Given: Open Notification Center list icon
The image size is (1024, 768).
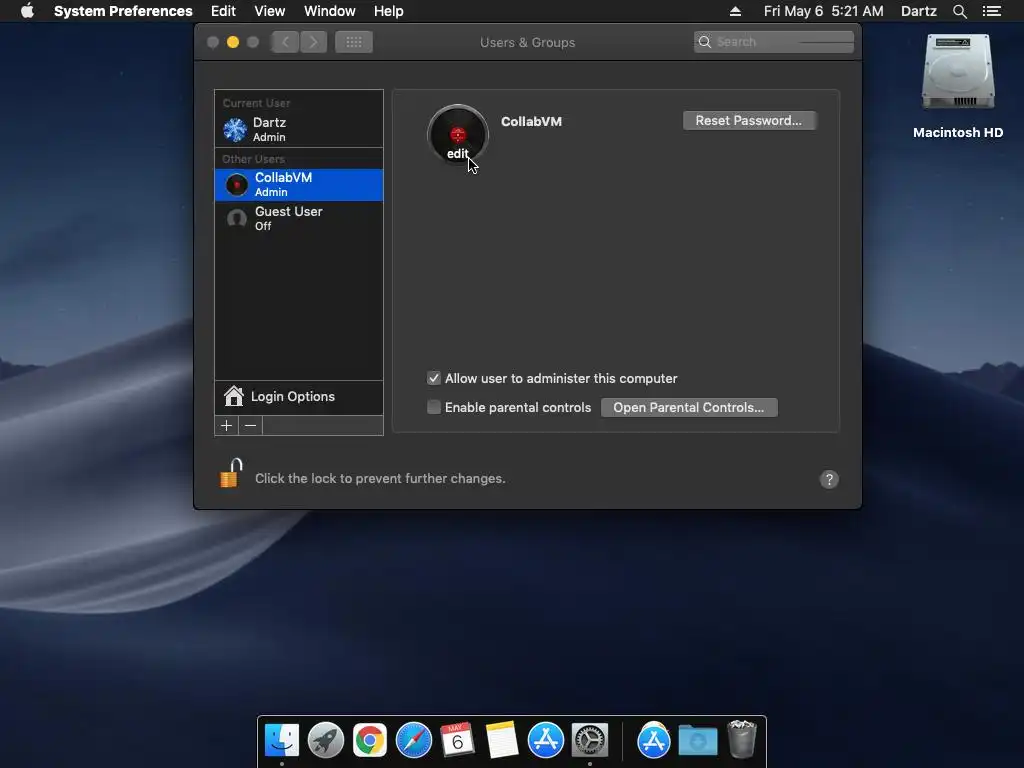Looking at the screenshot, I should point(992,11).
